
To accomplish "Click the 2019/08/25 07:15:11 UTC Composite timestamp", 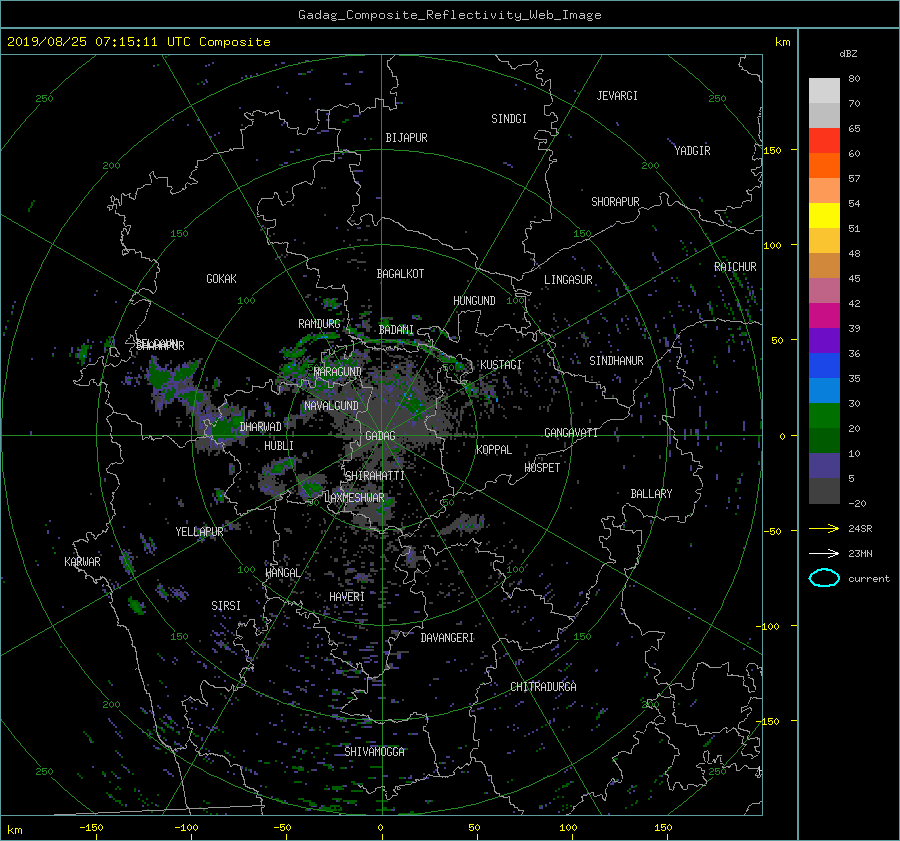I will [138, 42].
